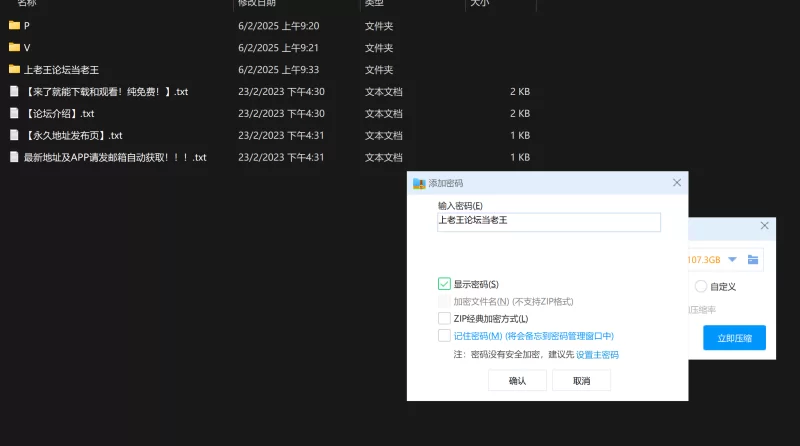Image resolution: width=800 pixels, height=446 pixels.
Task: Close the 添加密码 dialog
Action: (x=677, y=183)
